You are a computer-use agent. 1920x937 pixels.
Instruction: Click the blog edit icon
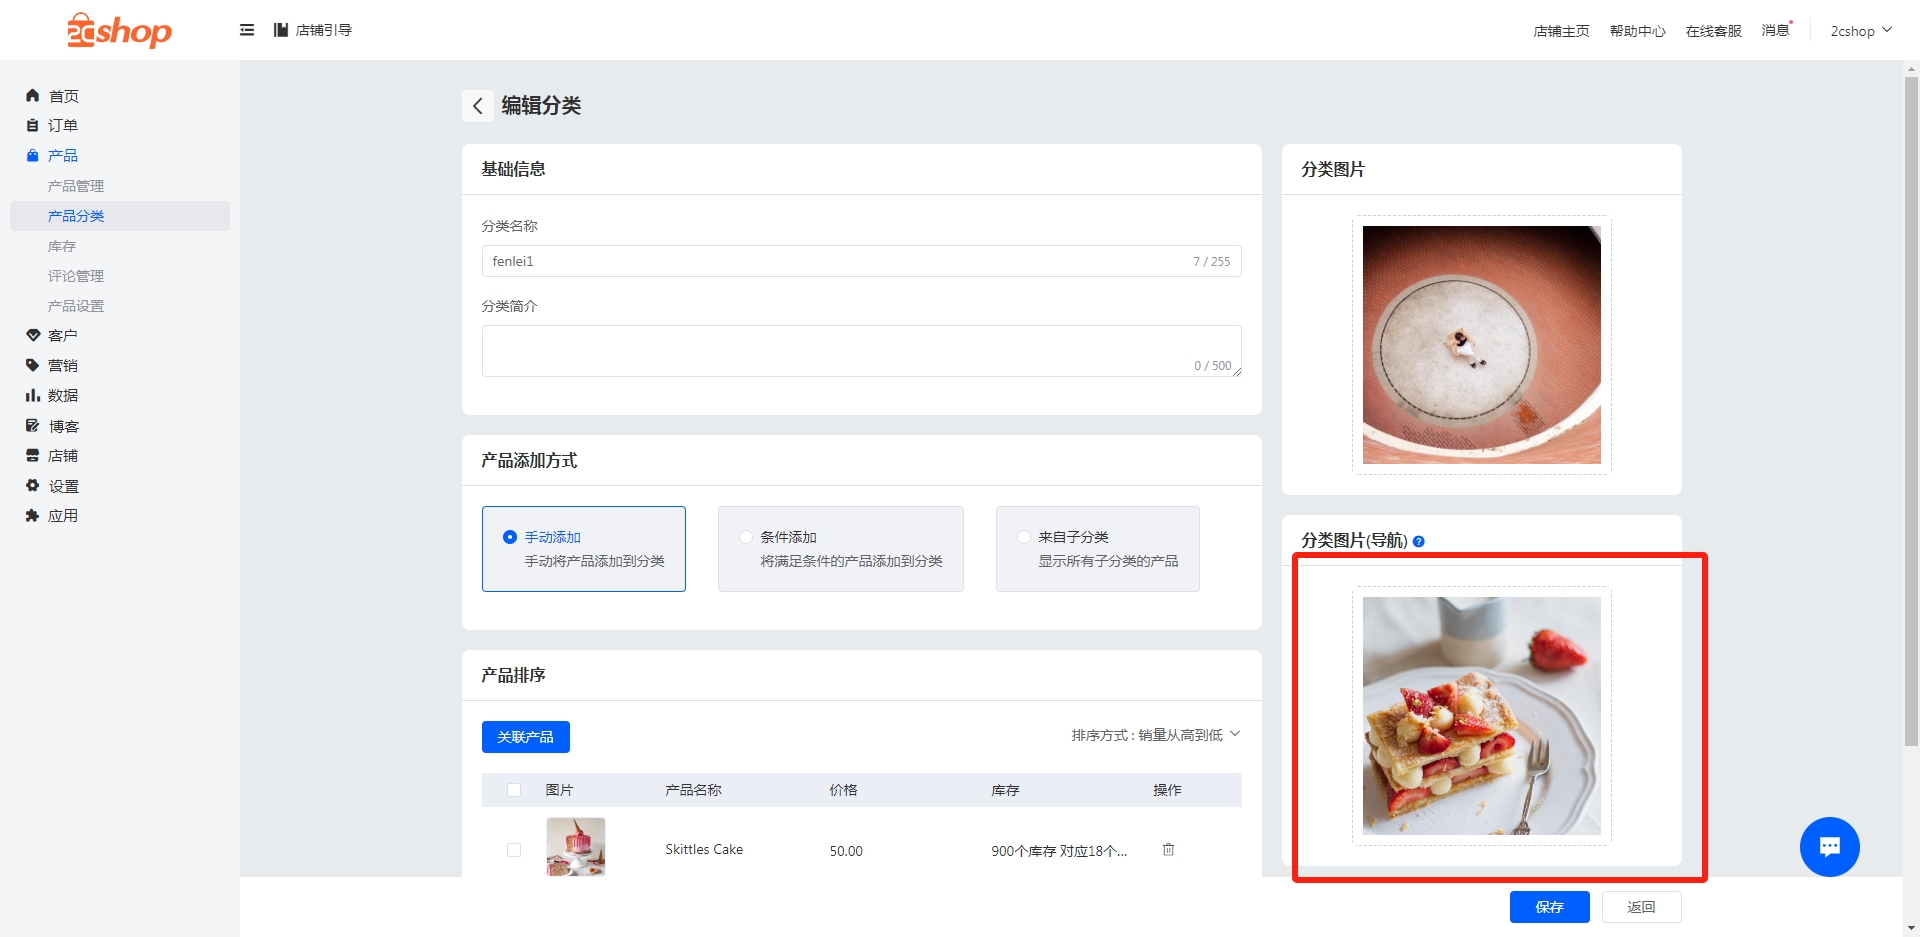(32, 425)
